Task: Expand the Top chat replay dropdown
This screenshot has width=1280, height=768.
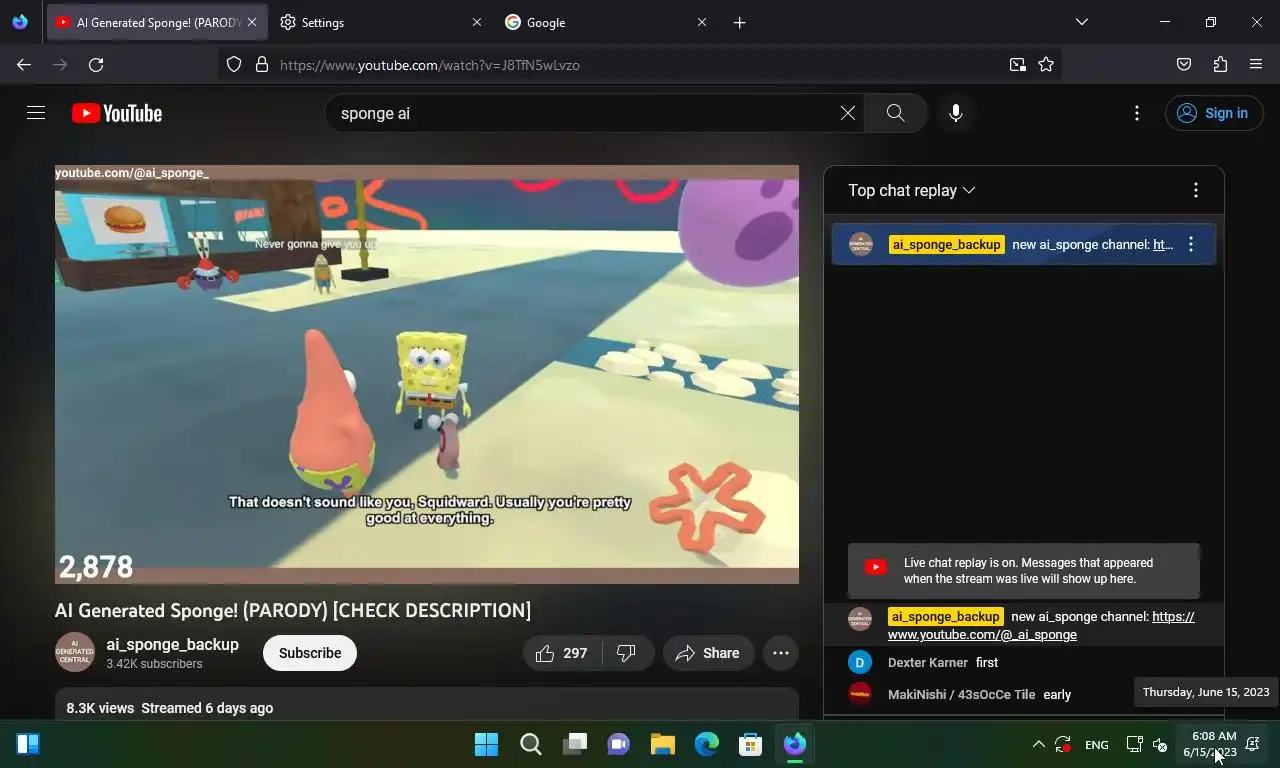Action: click(x=912, y=190)
